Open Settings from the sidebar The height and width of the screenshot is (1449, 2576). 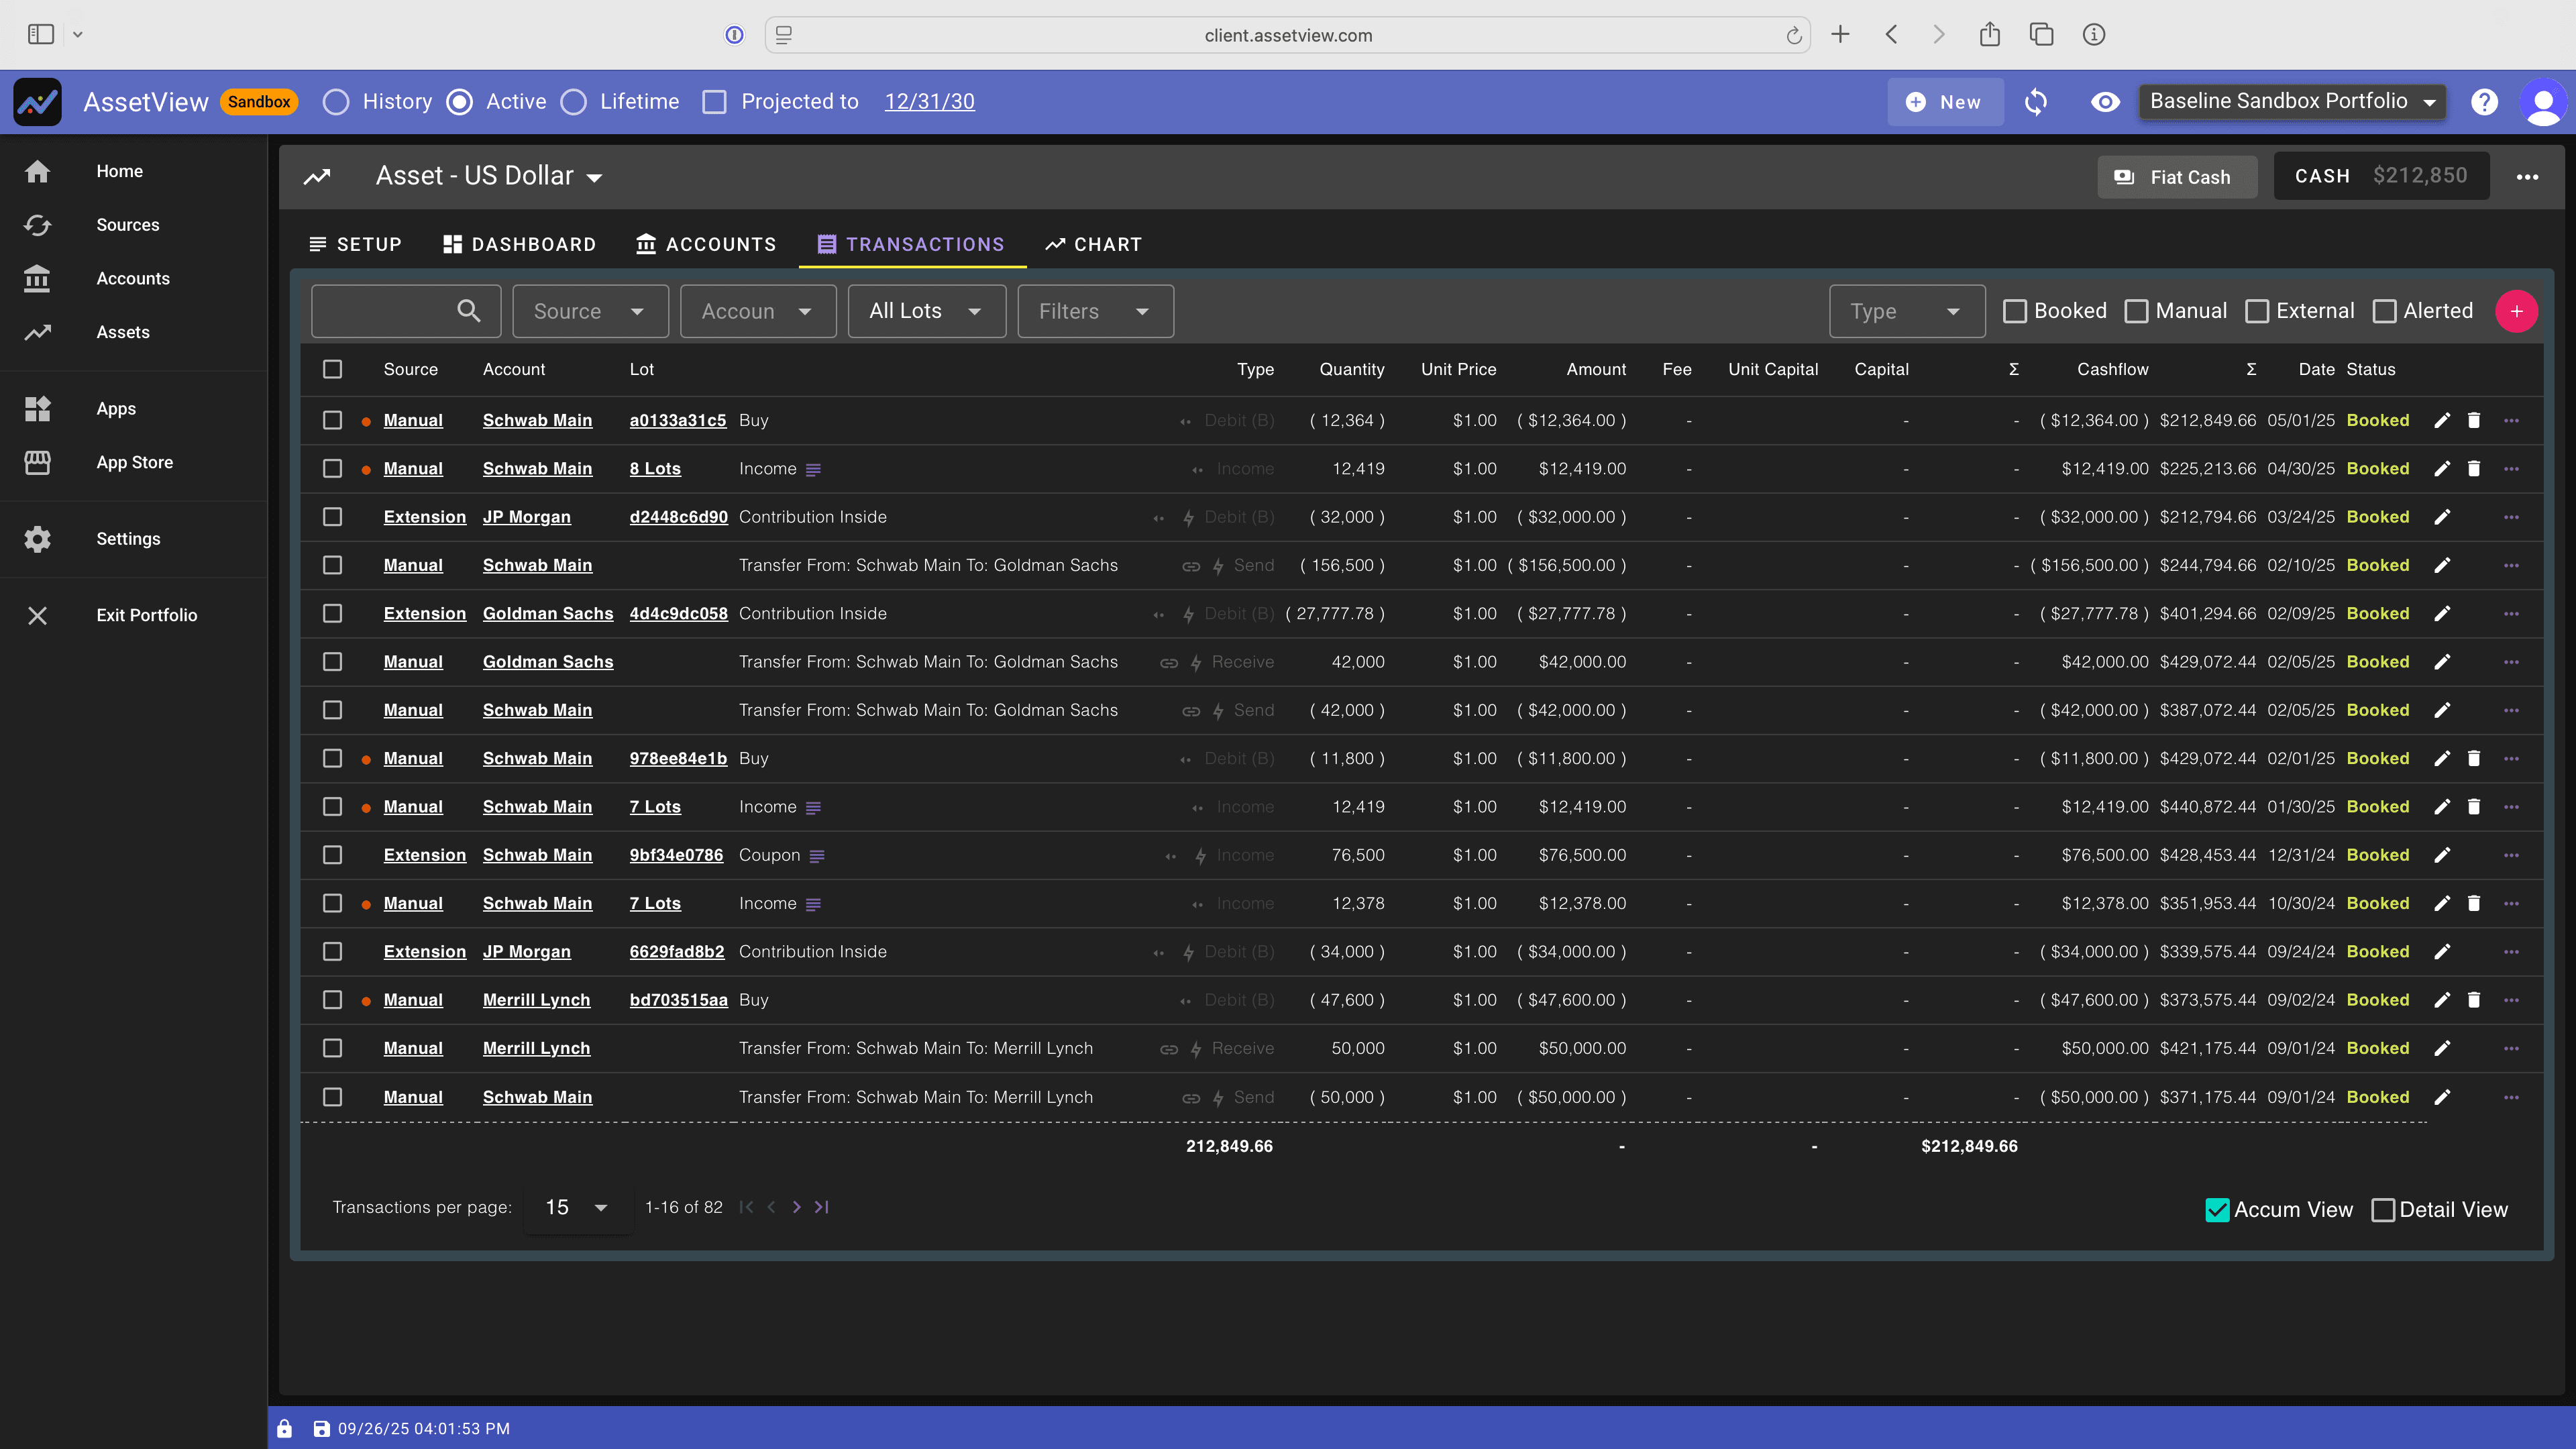[128, 538]
